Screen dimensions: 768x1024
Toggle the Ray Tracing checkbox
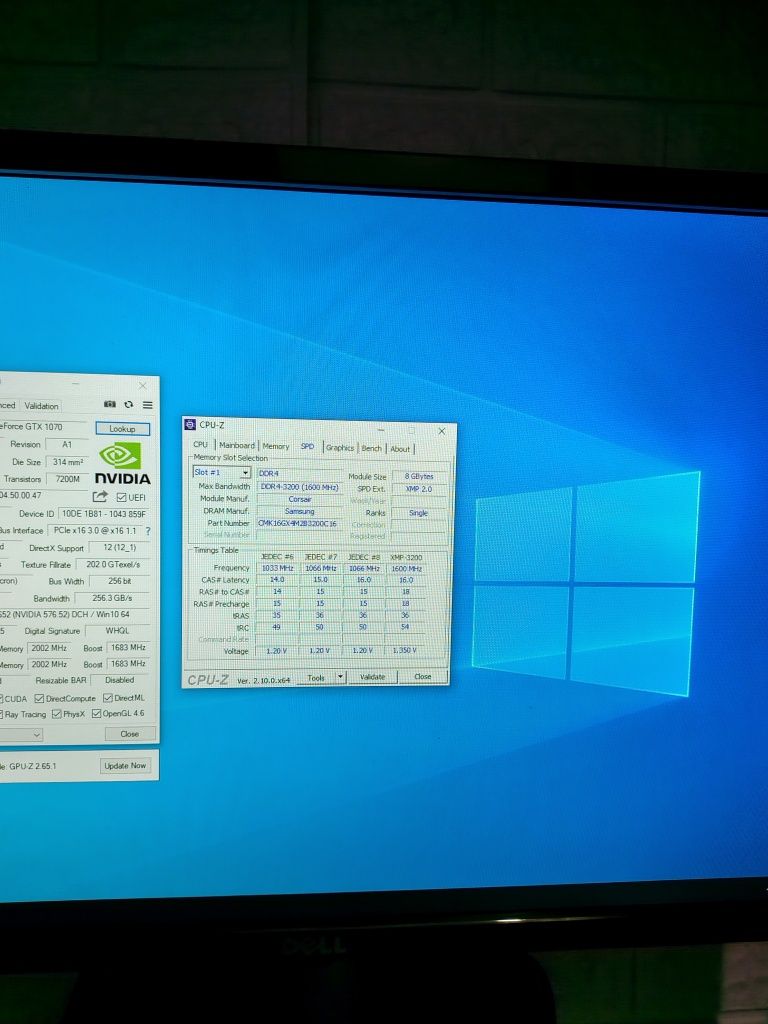pos(1,714)
